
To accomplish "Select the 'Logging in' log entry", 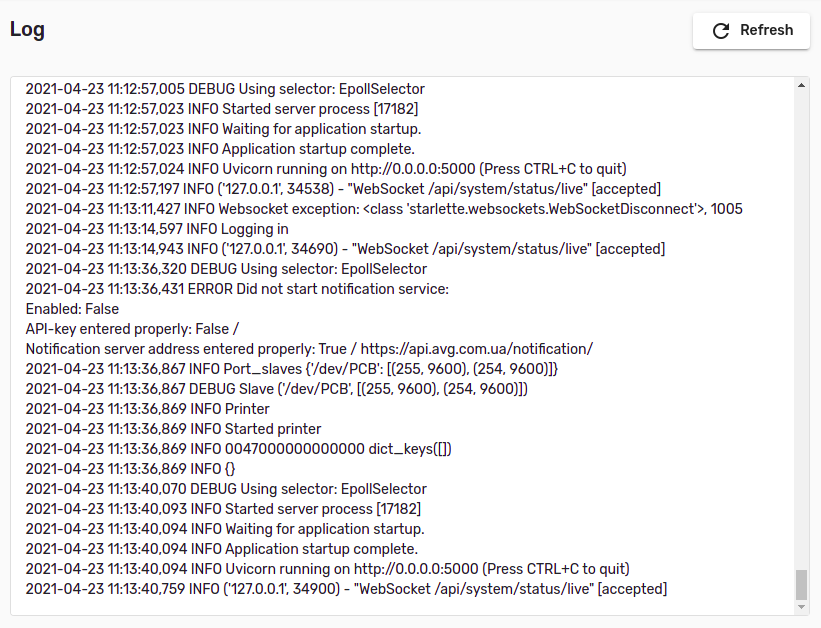I will (157, 229).
